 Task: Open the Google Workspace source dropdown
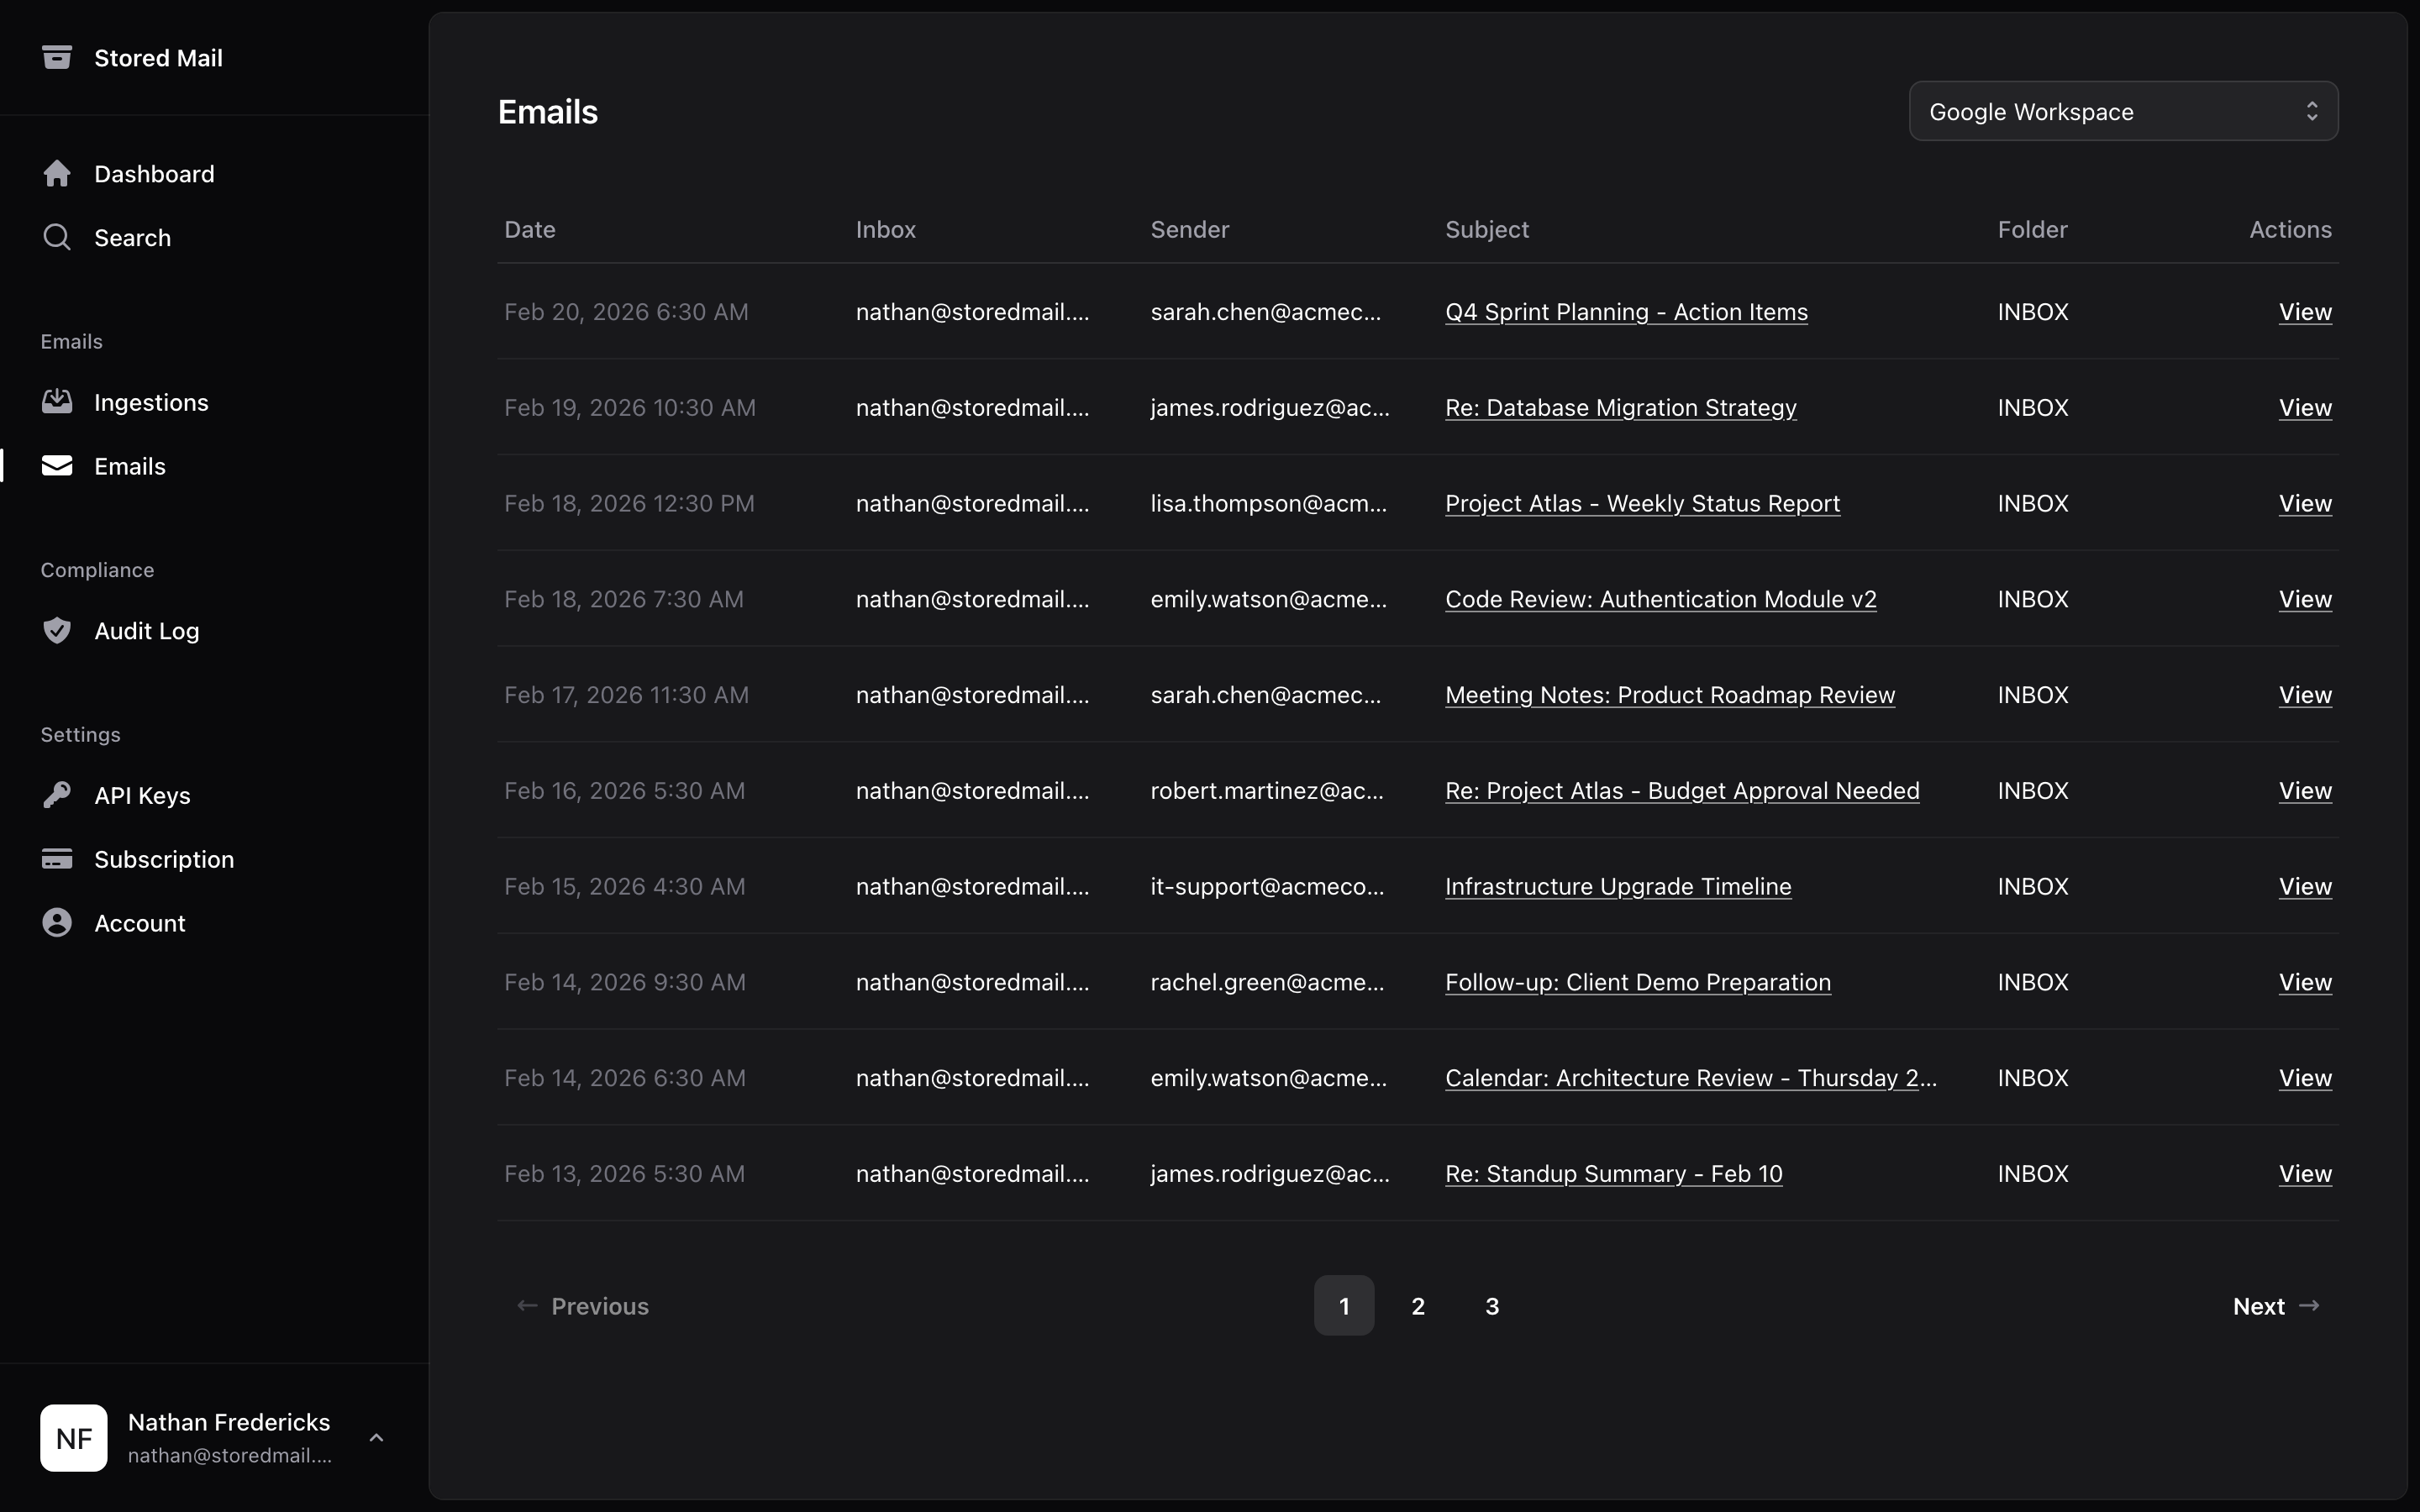(2123, 111)
